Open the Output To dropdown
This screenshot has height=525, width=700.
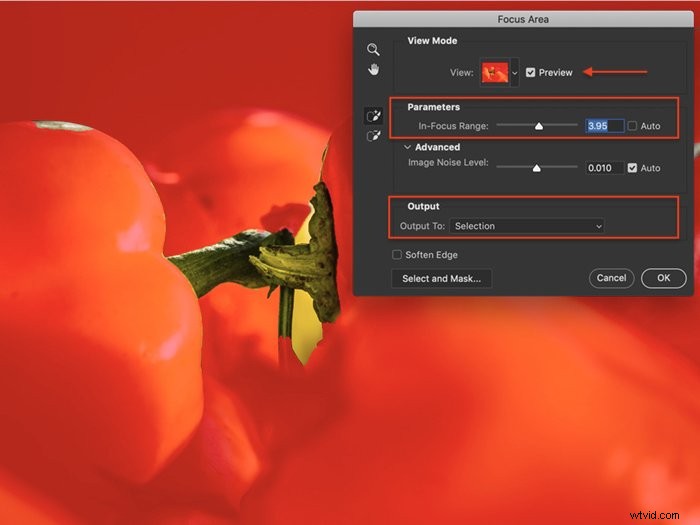coord(527,226)
